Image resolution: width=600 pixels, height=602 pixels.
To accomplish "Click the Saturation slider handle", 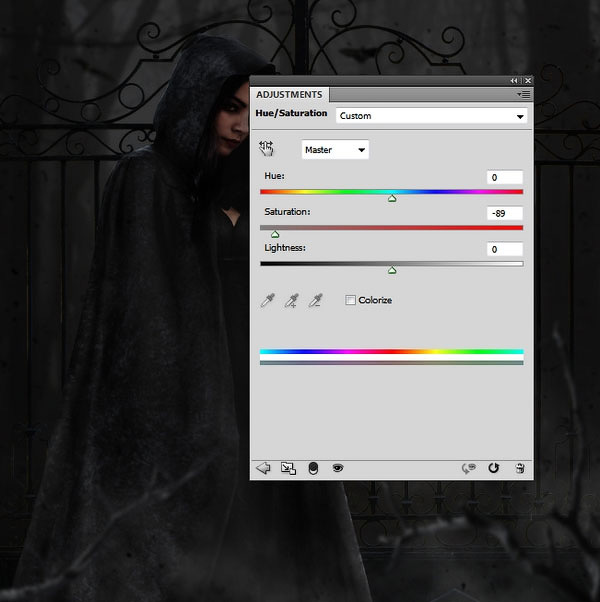I will (275, 234).
